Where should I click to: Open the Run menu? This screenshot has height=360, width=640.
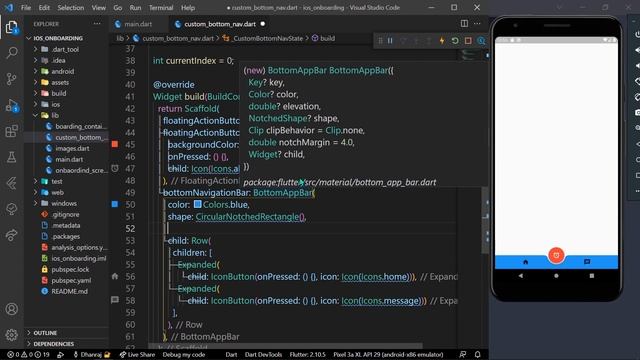click(135, 7)
